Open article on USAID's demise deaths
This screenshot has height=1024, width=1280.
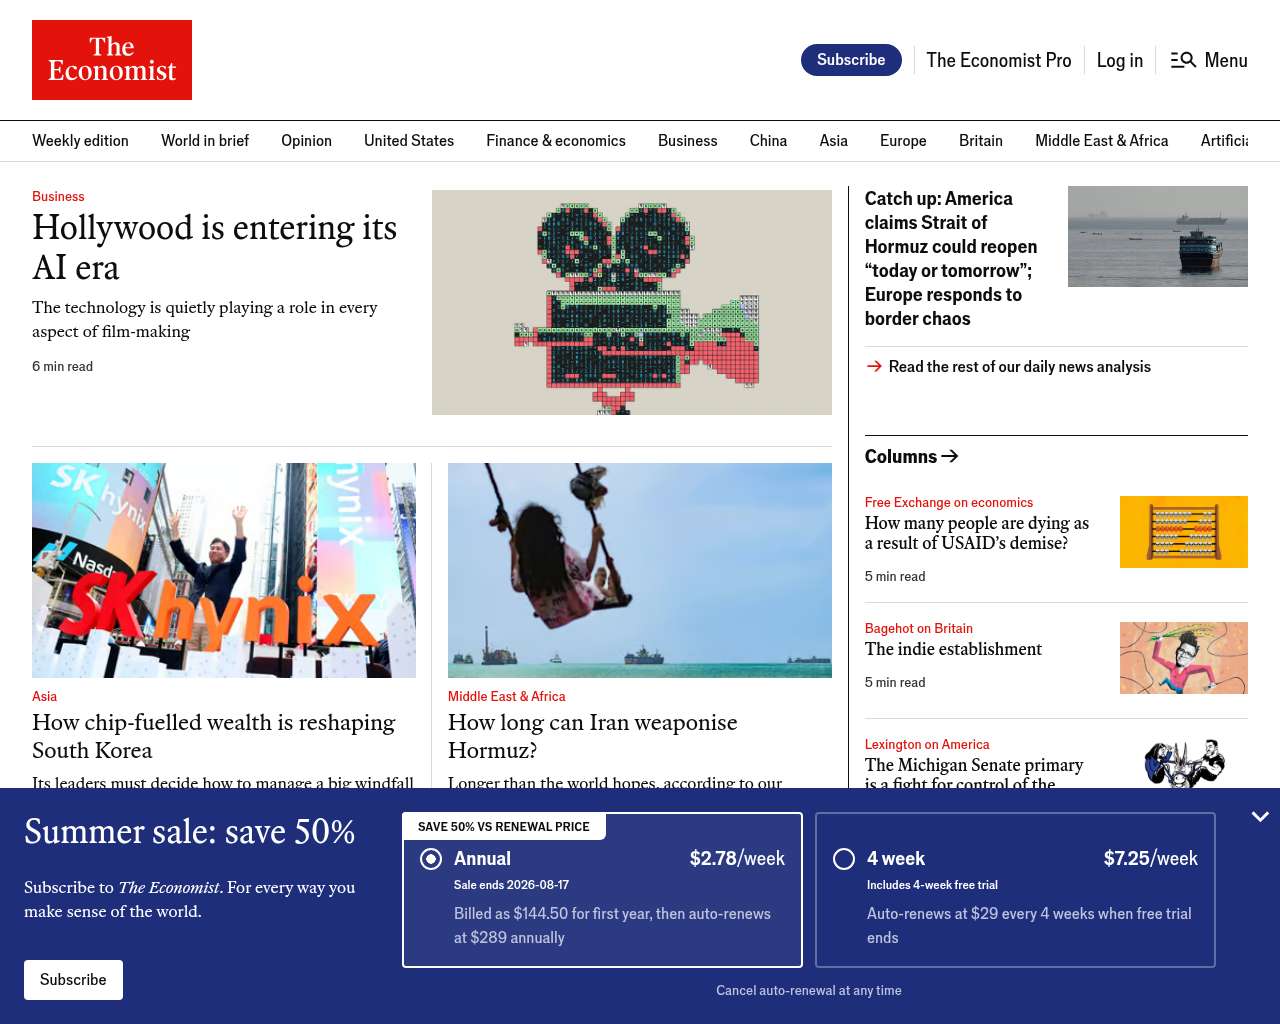[977, 533]
